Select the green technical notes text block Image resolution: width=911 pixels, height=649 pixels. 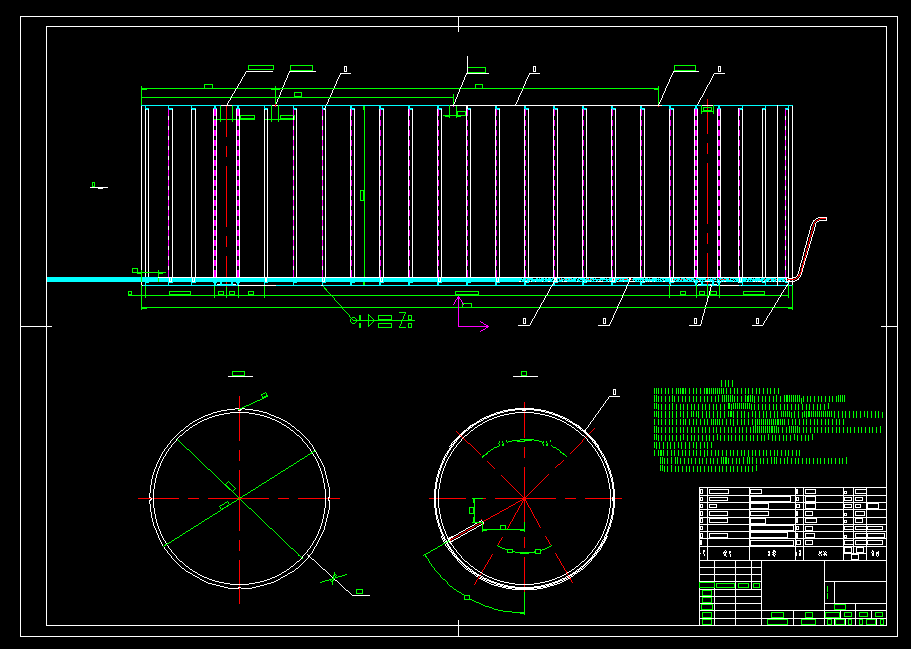pos(768,426)
